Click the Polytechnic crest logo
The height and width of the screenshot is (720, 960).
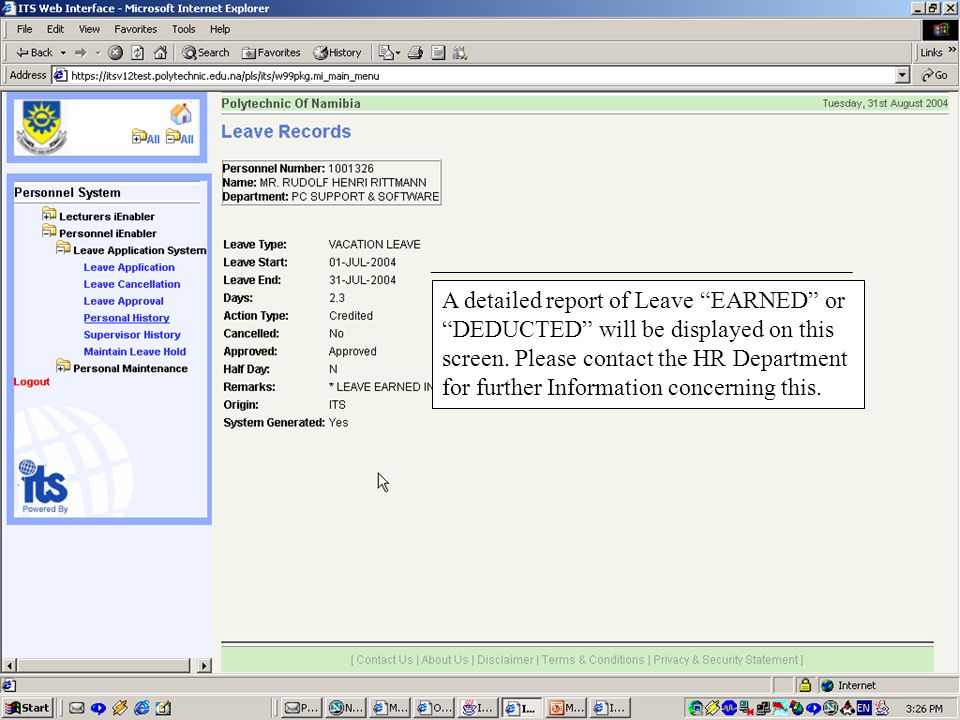[41, 127]
